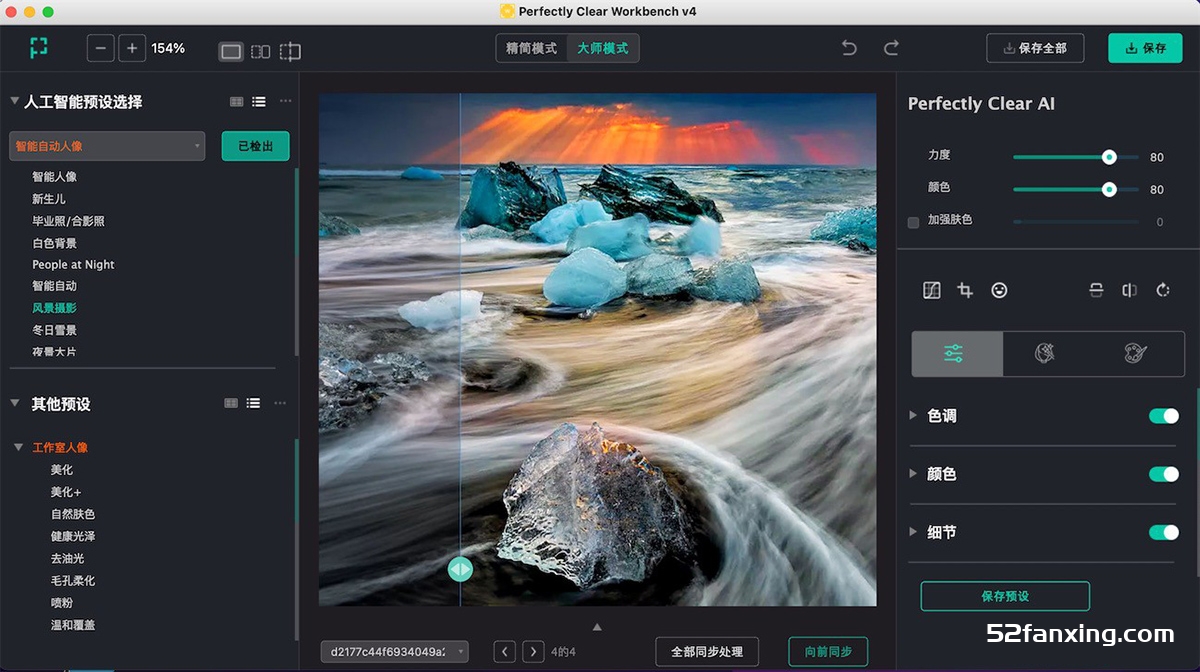Switch 人工智能预设选择 to list view
Viewport: 1200px width, 672px height.
pyautogui.click(x=259, y=101)
